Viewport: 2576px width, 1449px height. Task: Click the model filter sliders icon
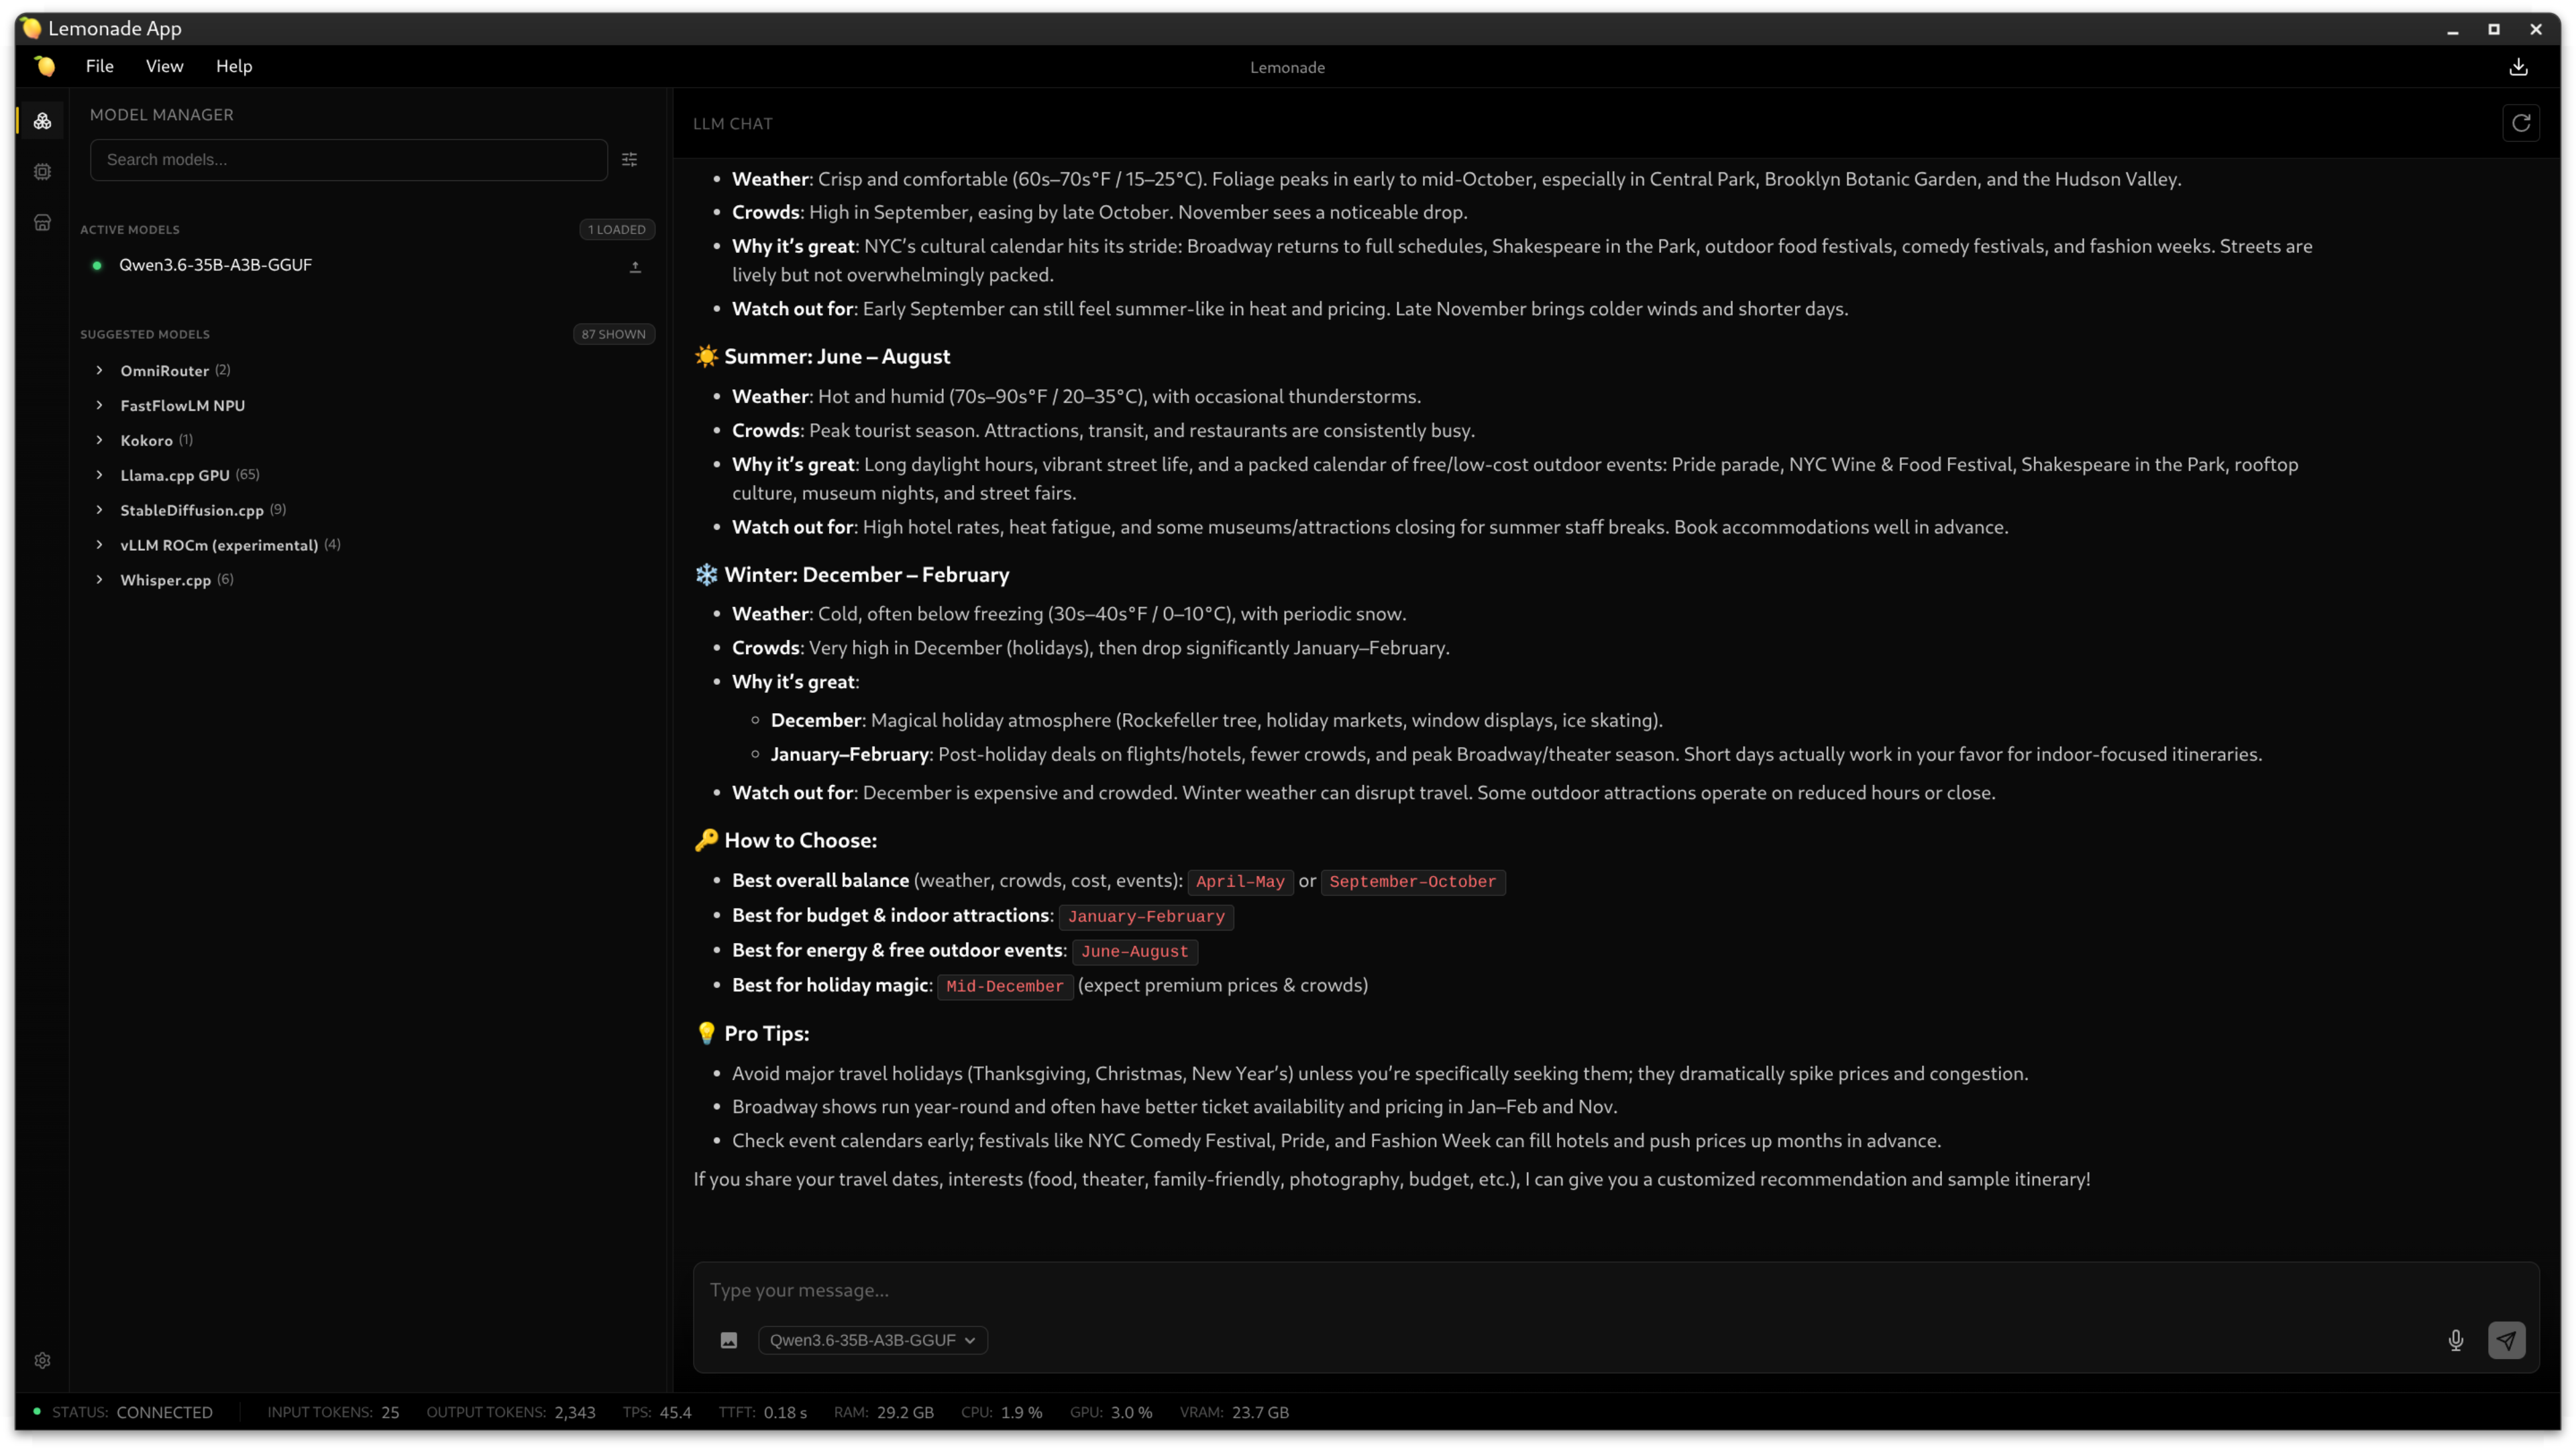click(x=629, y=160)
